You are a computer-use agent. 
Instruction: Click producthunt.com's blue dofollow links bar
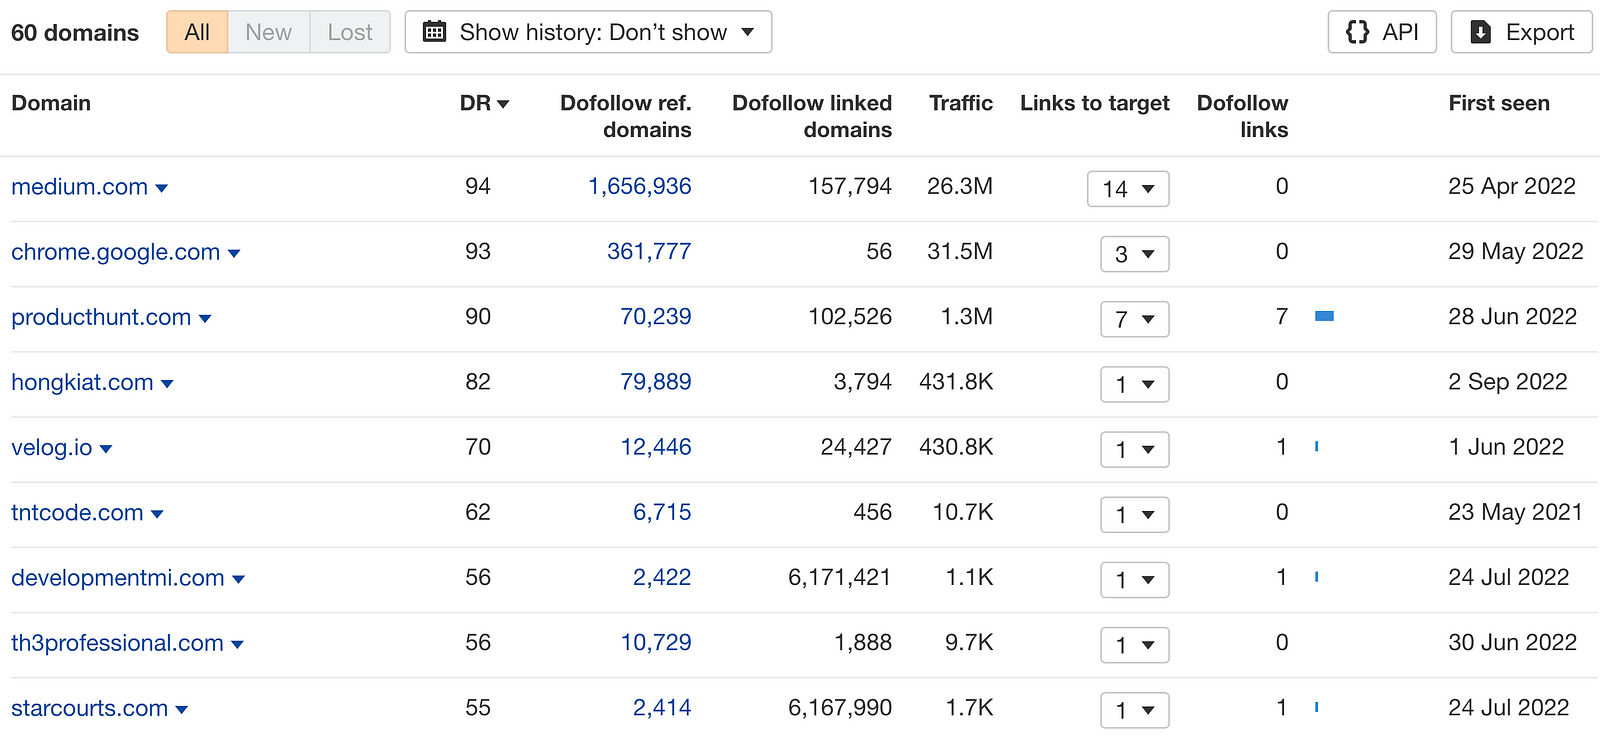1324,316
